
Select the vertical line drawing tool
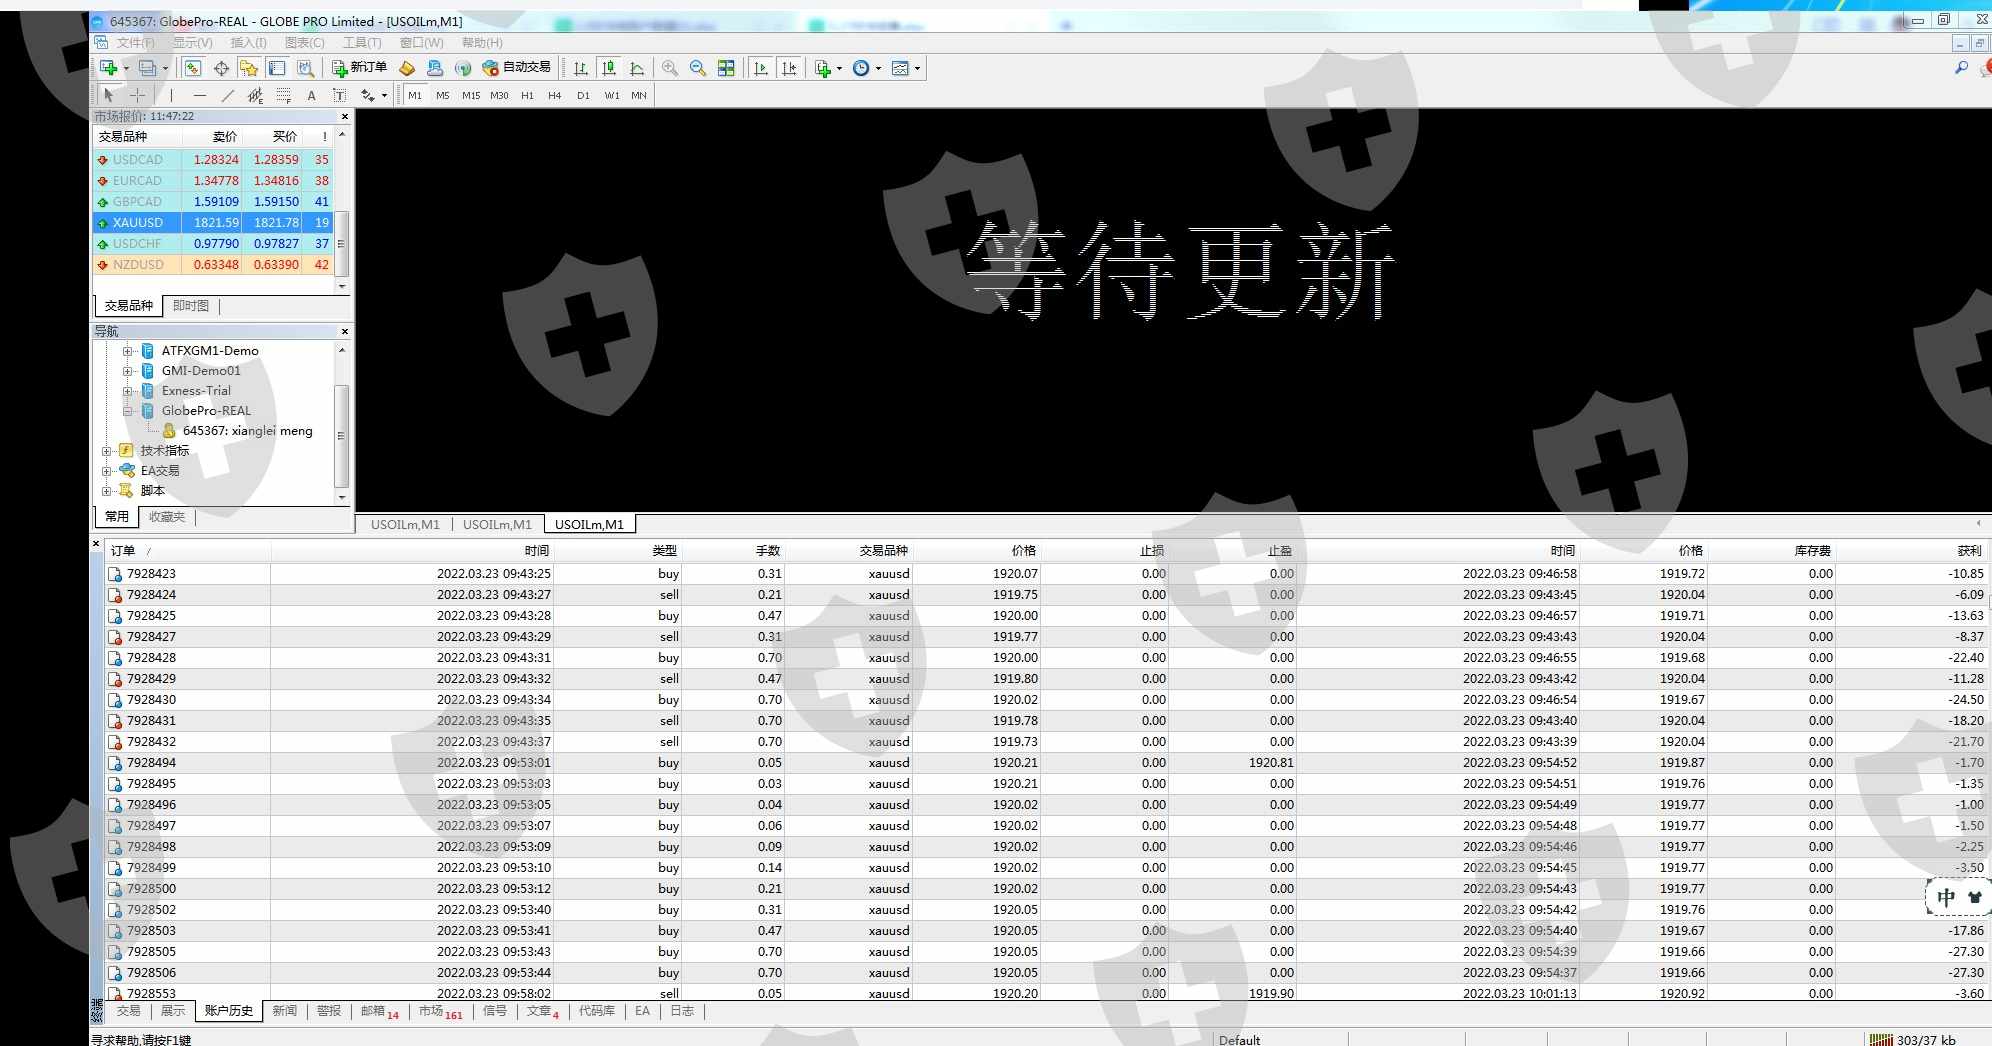click(x=171, y=95)
